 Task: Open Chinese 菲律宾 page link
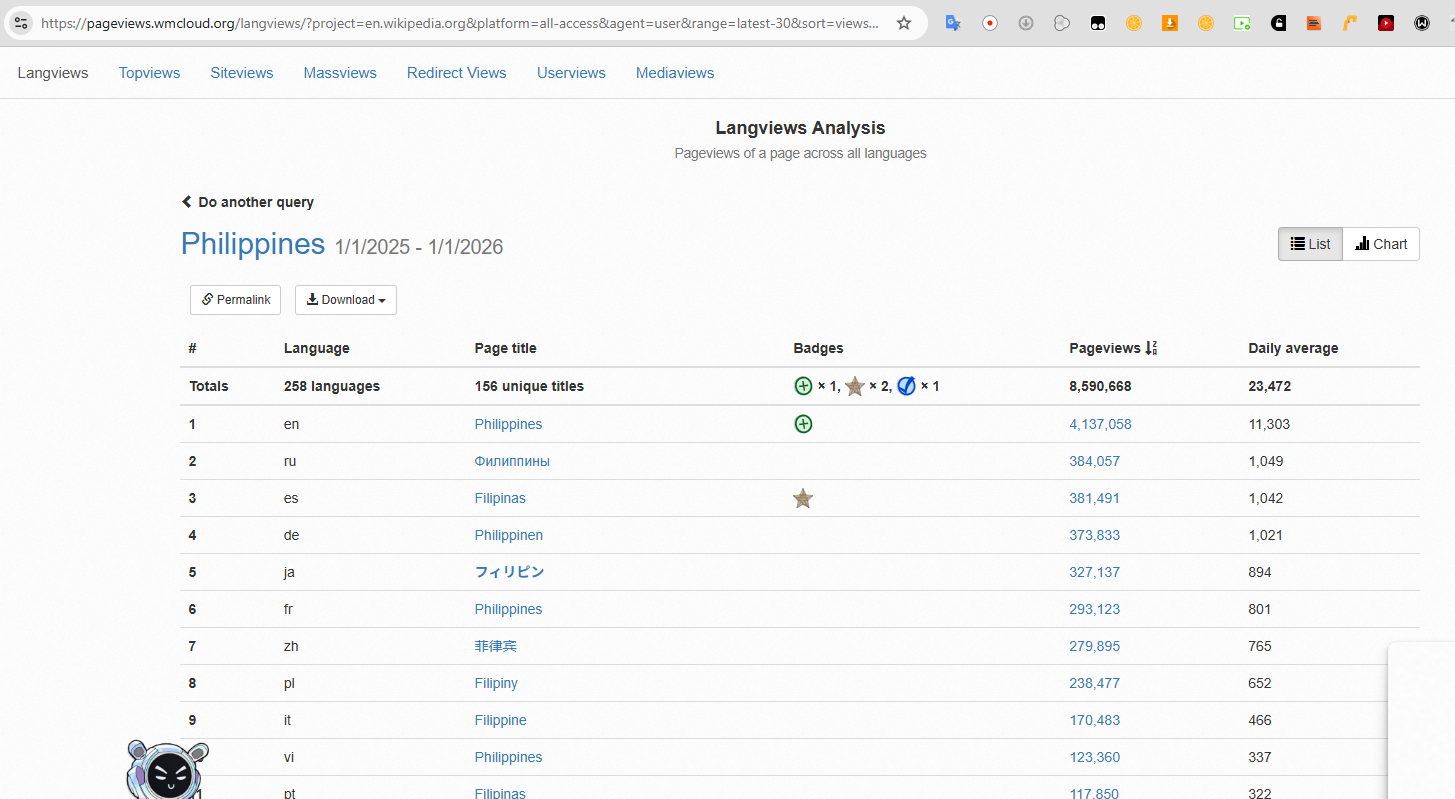tap(496, 646)
